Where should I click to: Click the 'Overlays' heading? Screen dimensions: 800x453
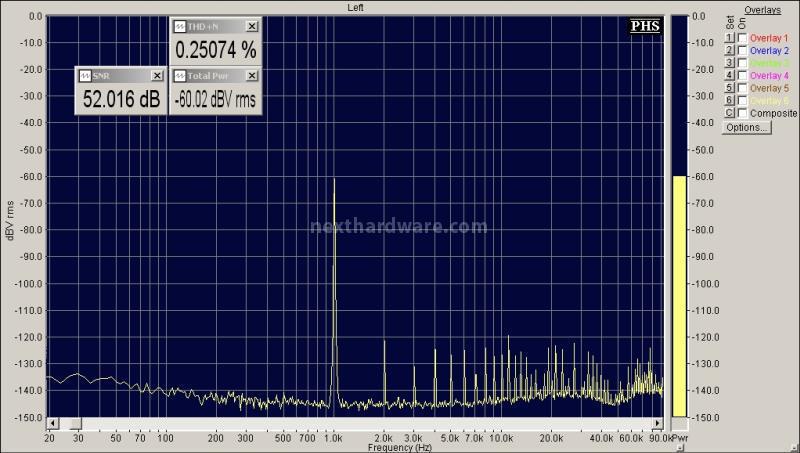click(762, 10)
